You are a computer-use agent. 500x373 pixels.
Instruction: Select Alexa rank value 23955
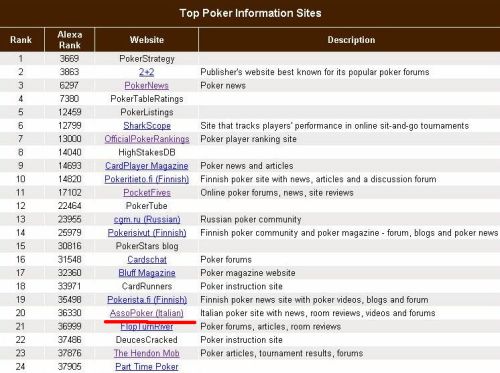click(x=70, y=219)
